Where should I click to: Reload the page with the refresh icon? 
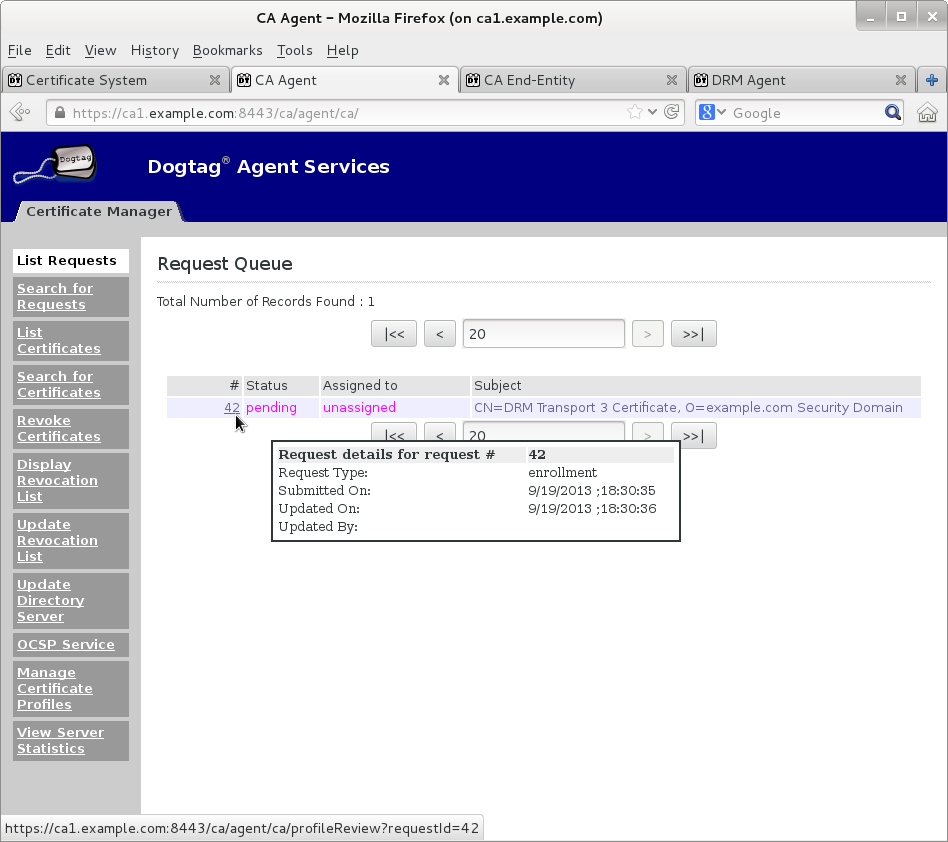(x=671, y=112)
